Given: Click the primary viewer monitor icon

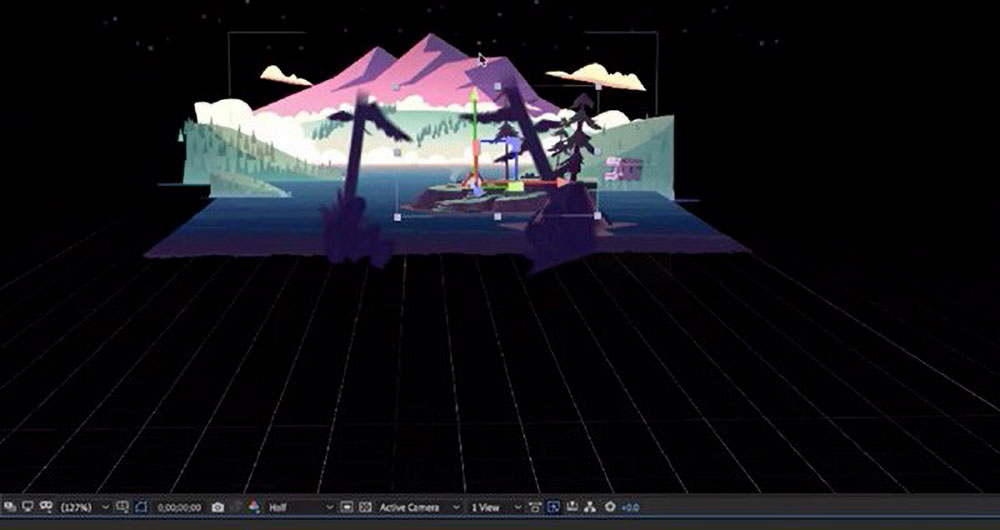Looking at the screenshot, I should click(27, 507).
